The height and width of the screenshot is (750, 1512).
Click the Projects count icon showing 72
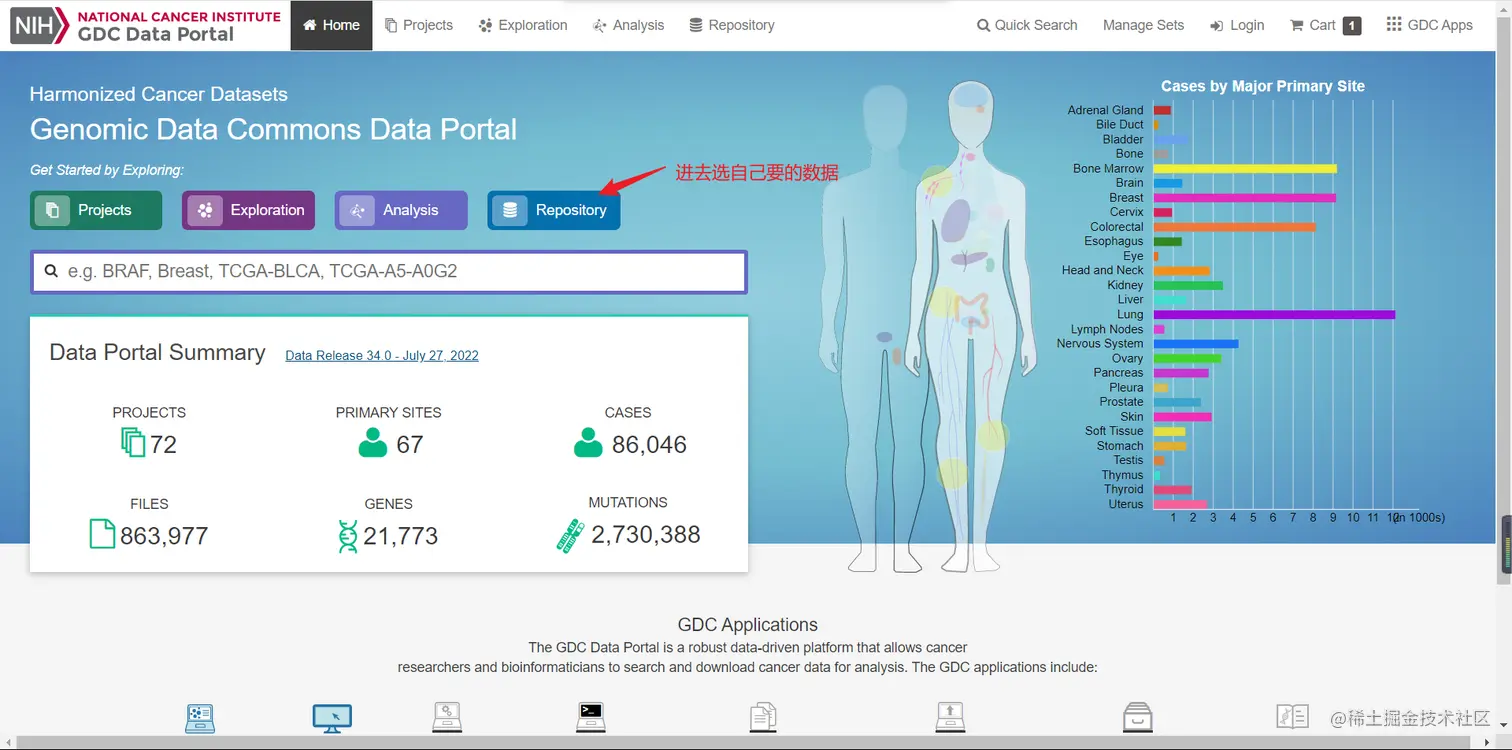click(133, 443)
